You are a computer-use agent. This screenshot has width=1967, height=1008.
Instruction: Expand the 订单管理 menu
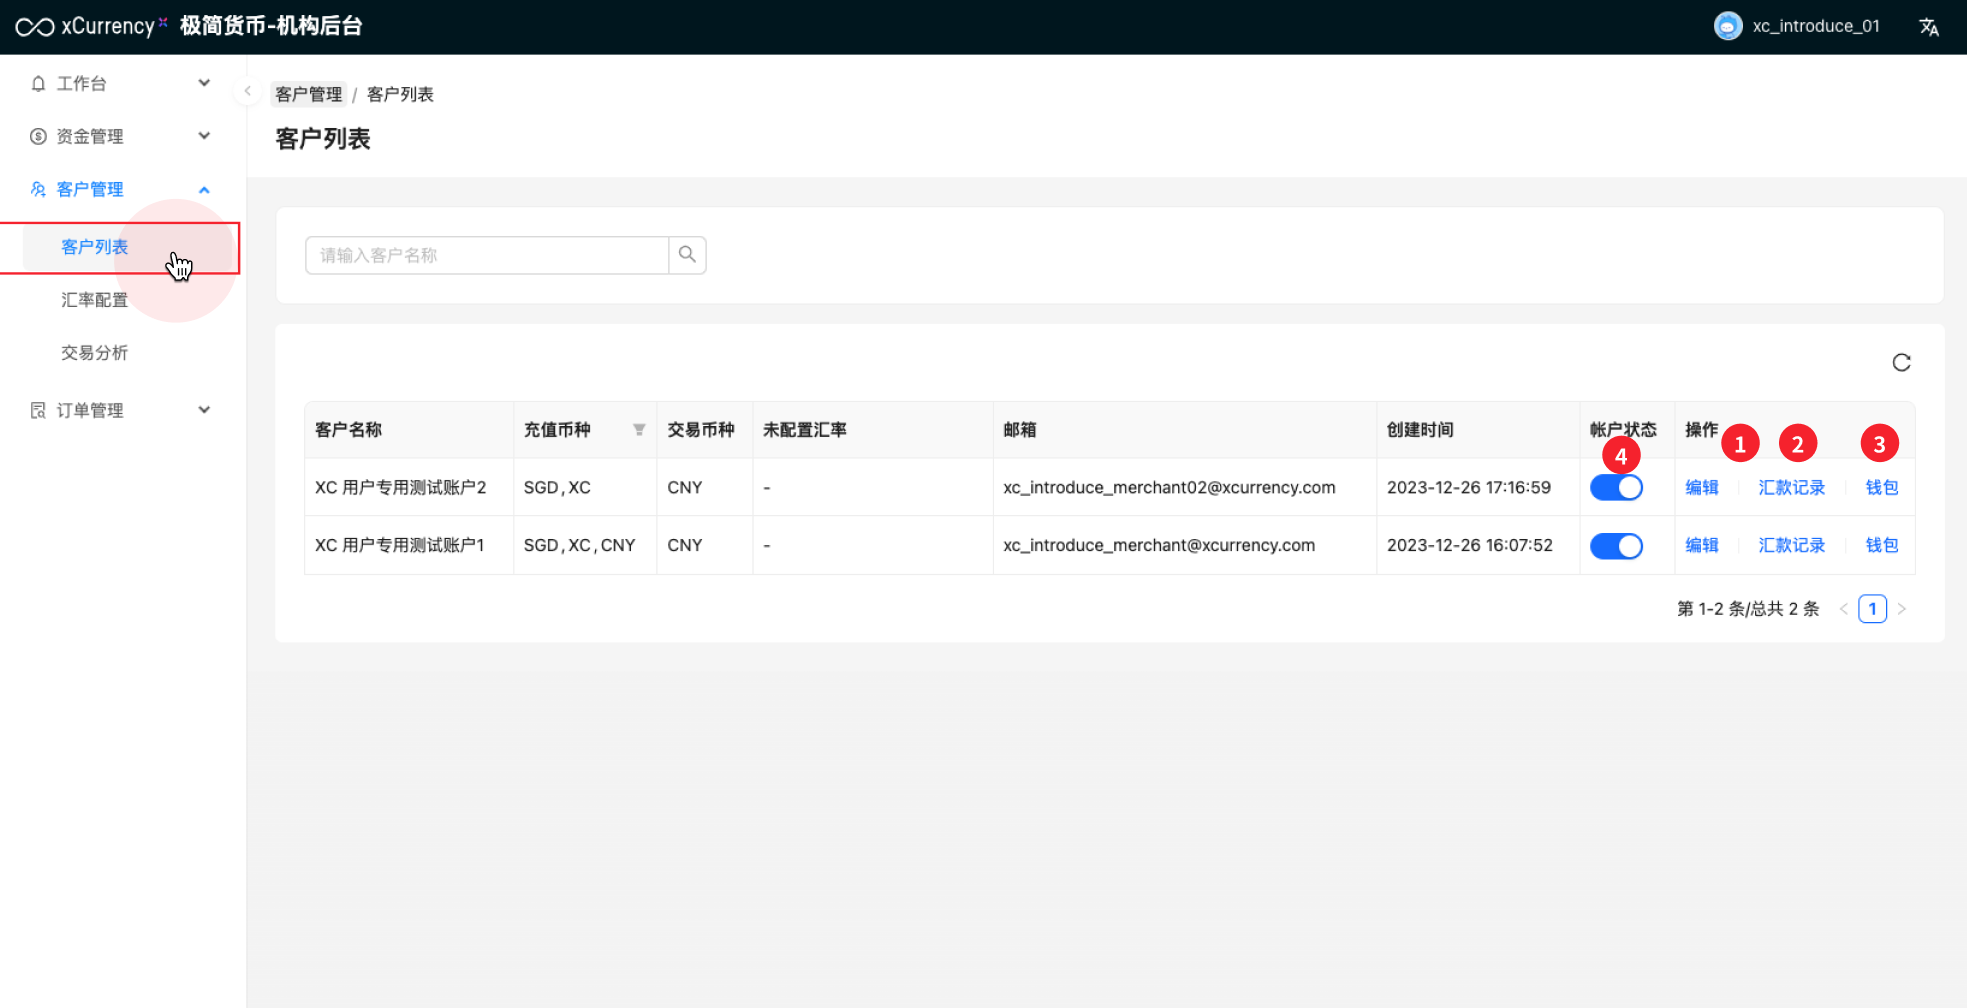tap(120, 410)
